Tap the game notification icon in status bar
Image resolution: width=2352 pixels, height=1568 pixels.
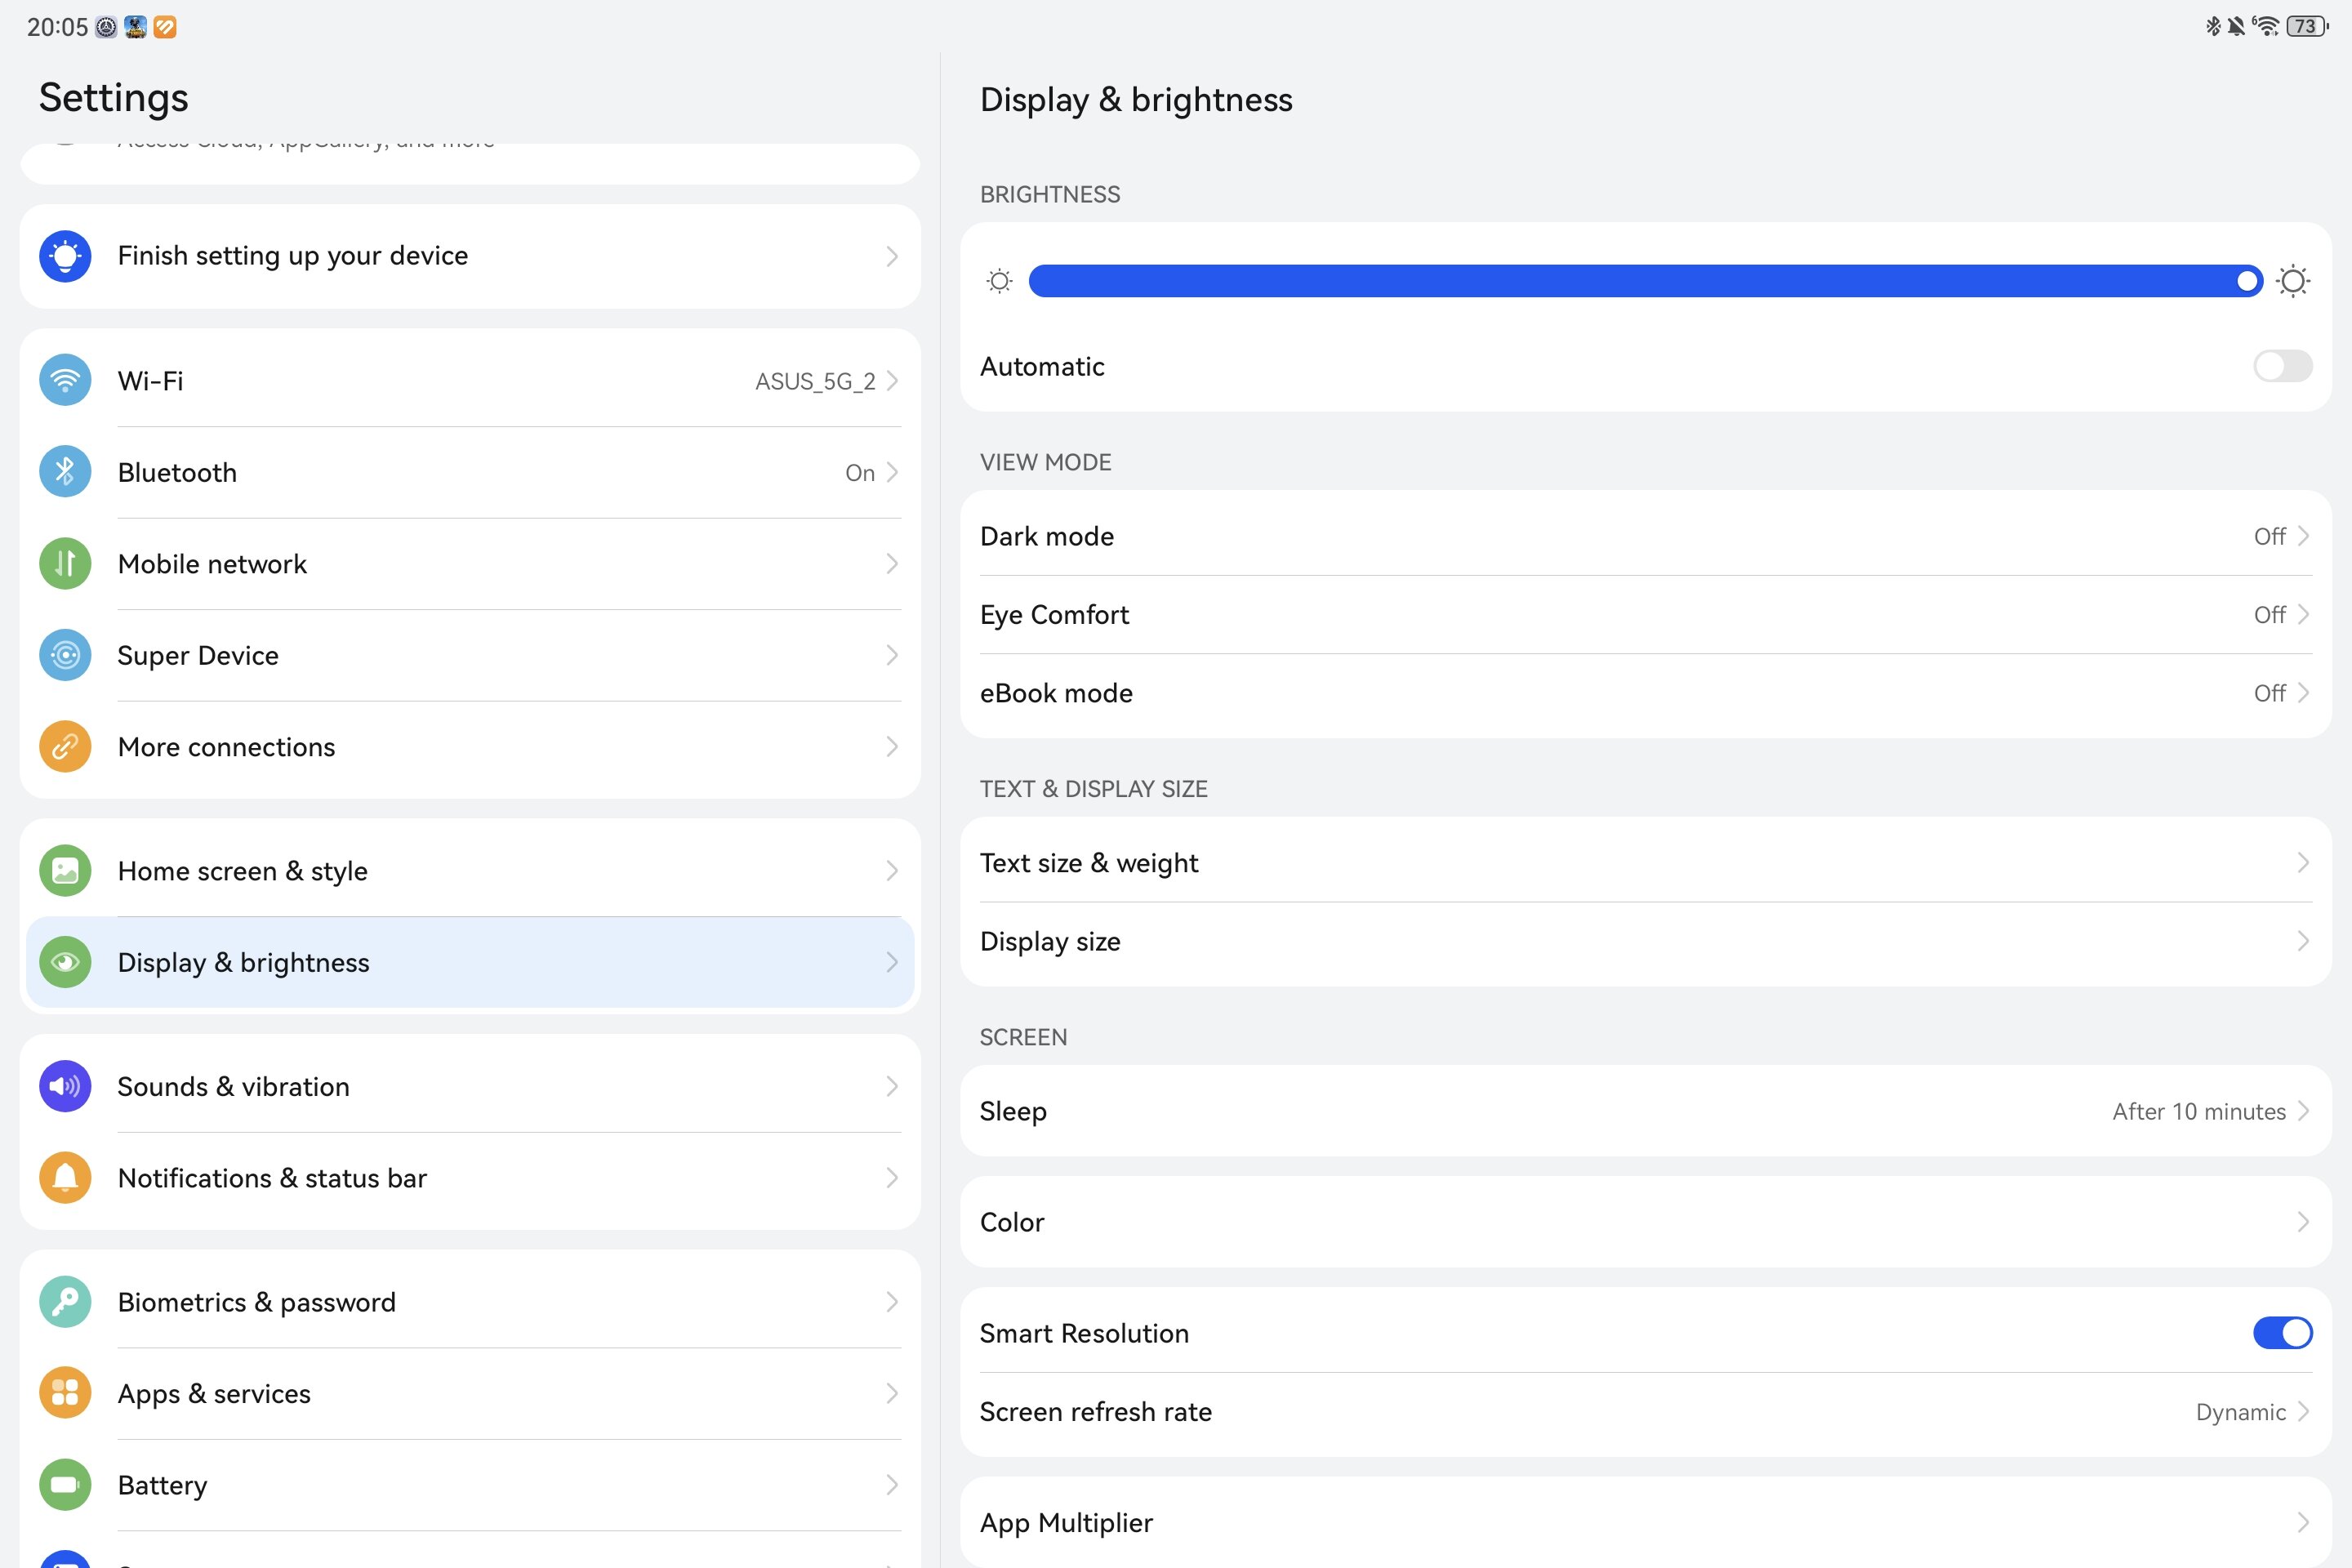click(x=136, y=27)
